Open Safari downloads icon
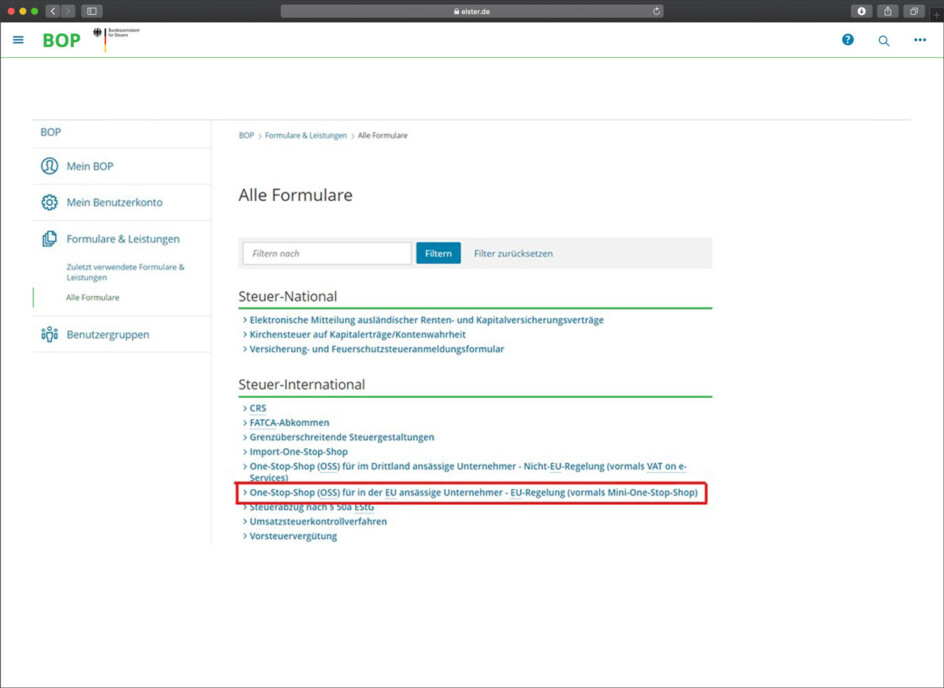 861,11
